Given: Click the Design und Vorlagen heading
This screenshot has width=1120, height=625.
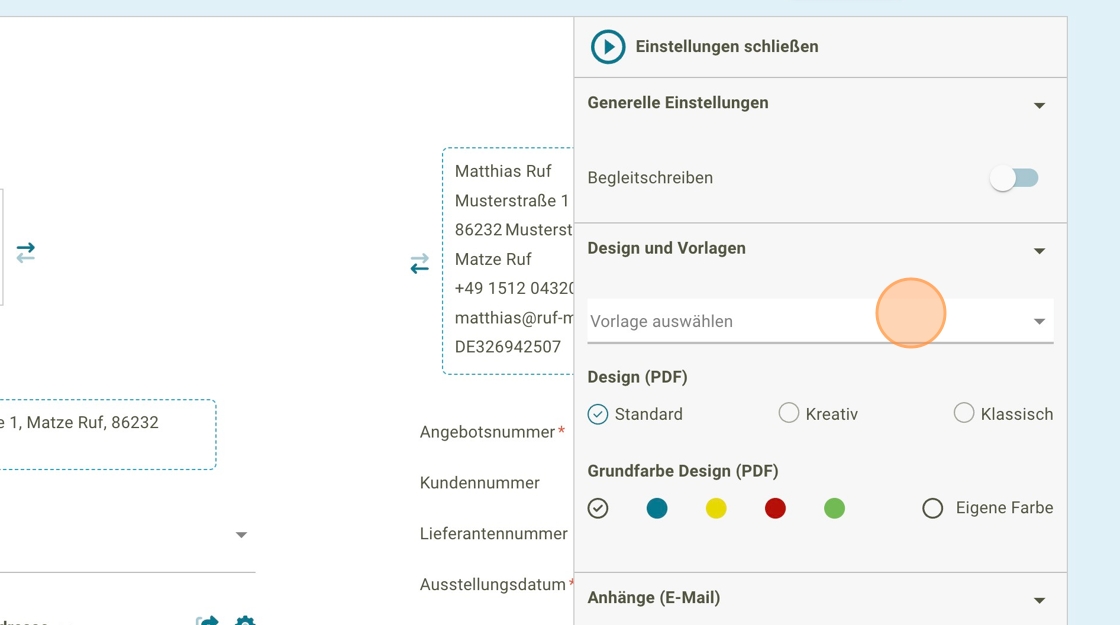Looking at the screenshot, I should tap(666, 249).
